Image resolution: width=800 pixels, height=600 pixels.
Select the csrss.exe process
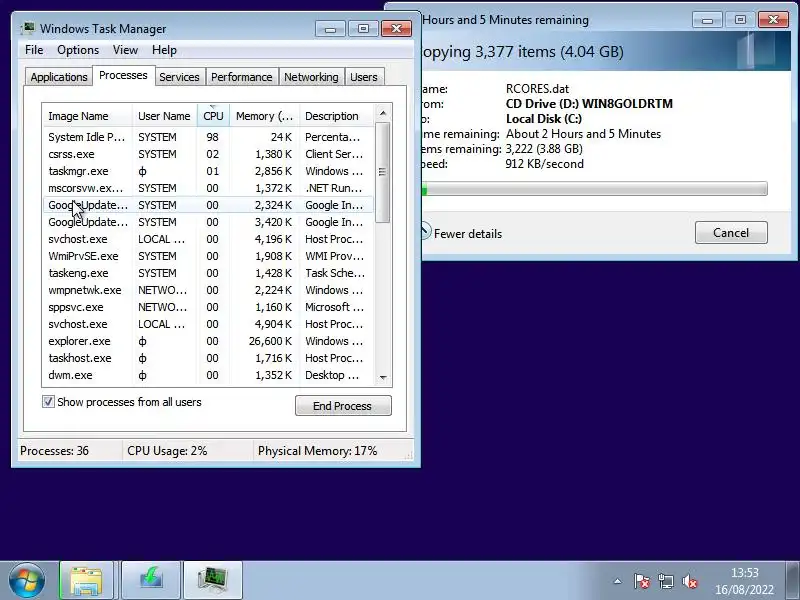208,154
